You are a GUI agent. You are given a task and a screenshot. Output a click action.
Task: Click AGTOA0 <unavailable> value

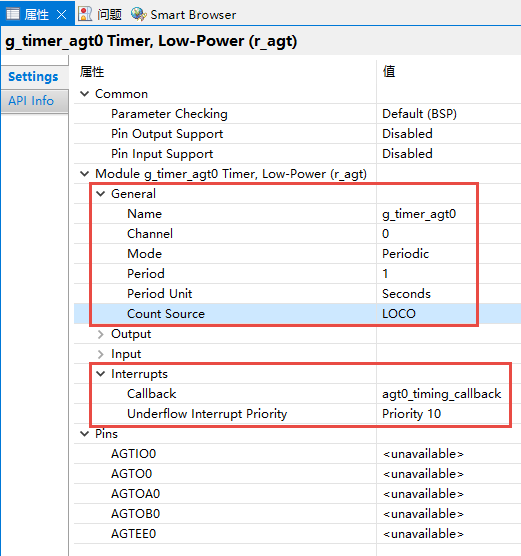(423, 494)
